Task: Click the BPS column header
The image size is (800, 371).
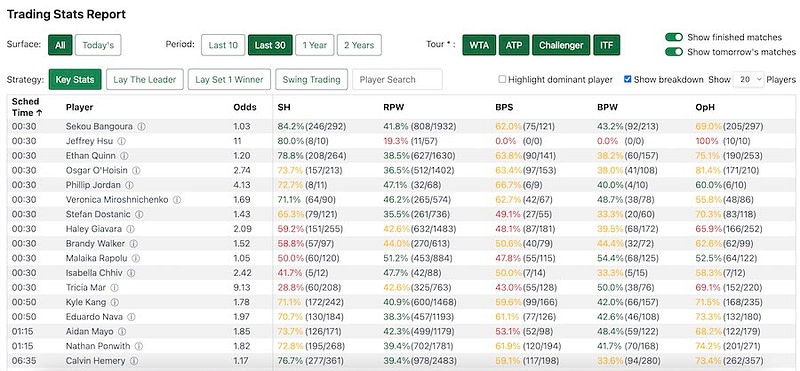Action: click(x=504, y=107)
